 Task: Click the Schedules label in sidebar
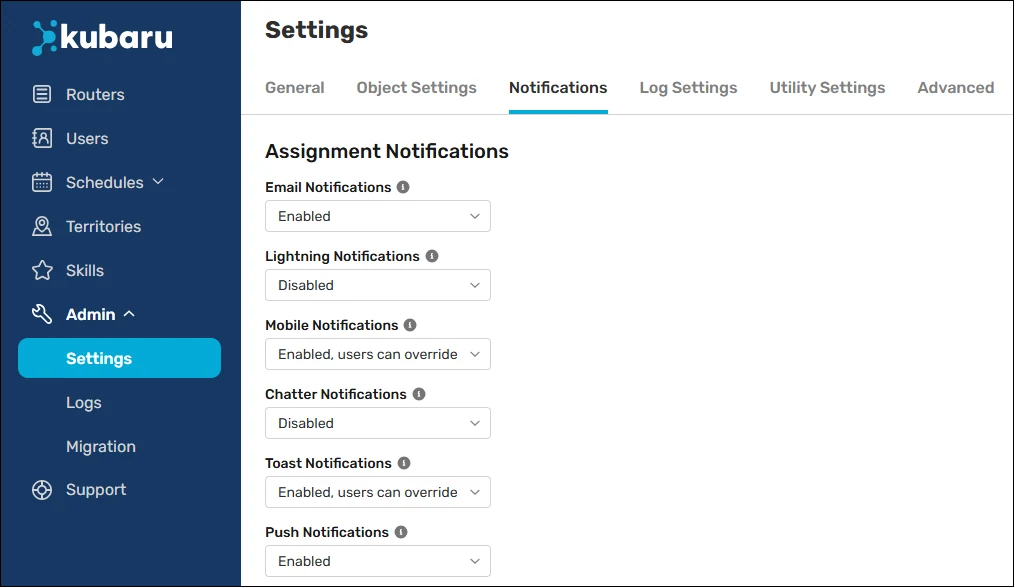[x=105, y=182]
